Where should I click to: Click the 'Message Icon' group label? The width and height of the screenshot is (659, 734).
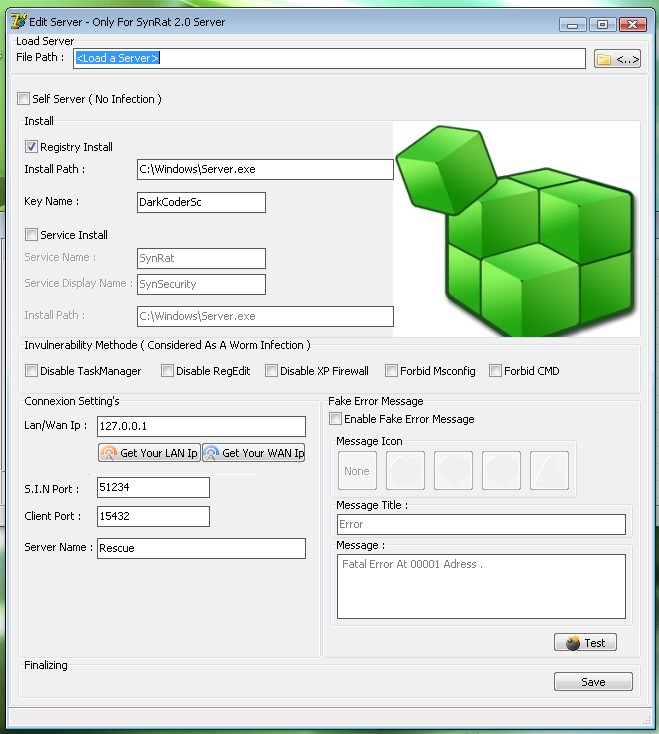pyautogui.click(x=369, y=441)
